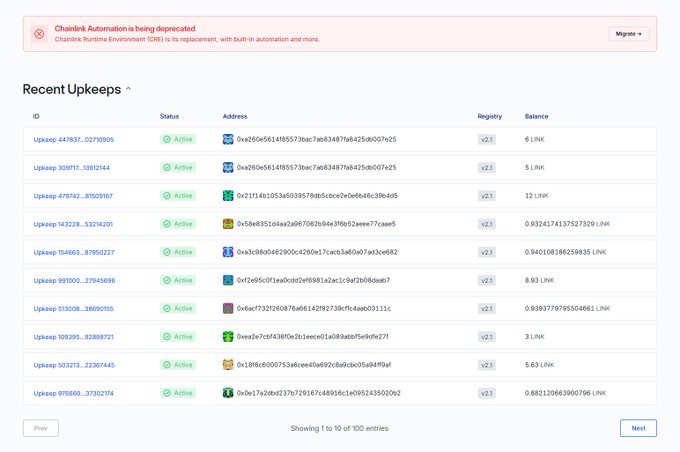680x452 pixels.
Task: Open Upkeep 154663...87950227 link
Action: pyautogui.click(x=74, y=252)
